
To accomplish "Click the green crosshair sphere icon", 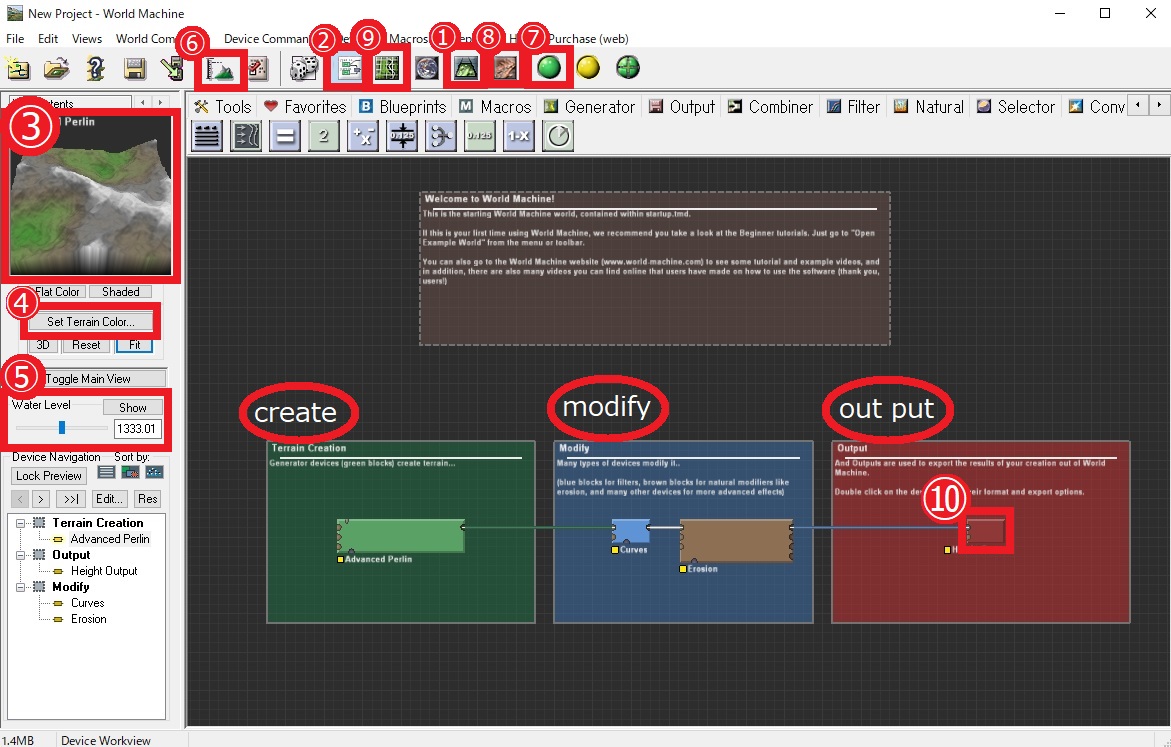I will tap(628, 68).
